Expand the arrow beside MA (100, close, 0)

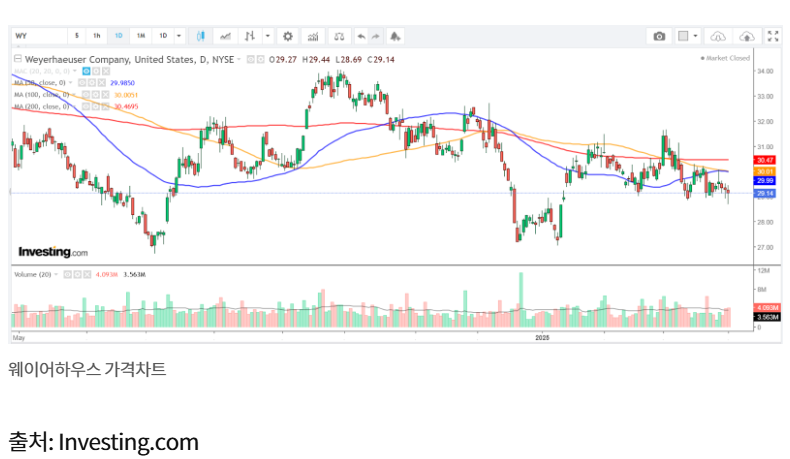pyautogui.click(x=75, y=95)
